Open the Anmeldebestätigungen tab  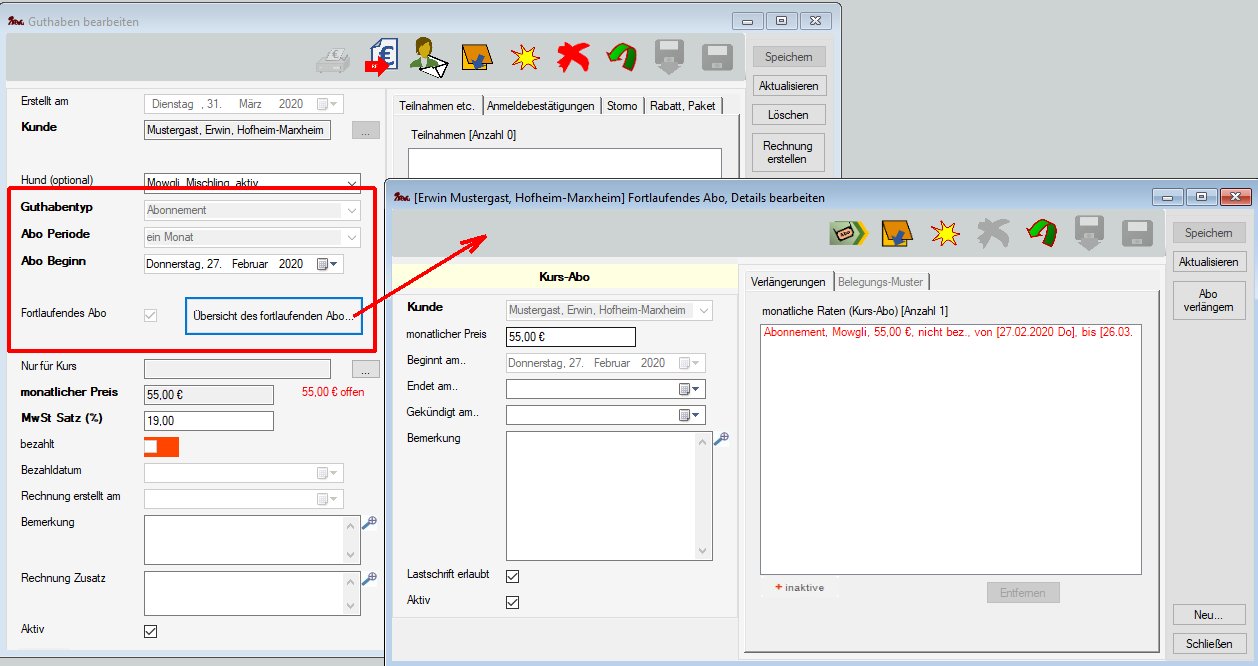[541, 106]
